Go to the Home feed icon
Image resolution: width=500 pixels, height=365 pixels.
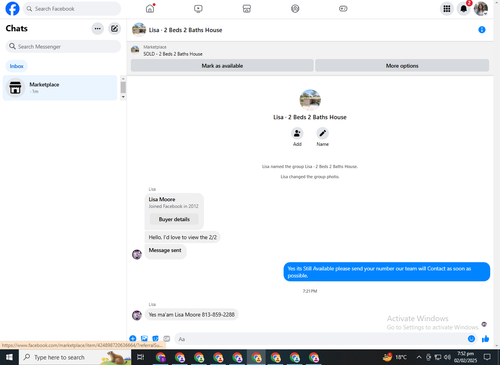pos(150,9)
